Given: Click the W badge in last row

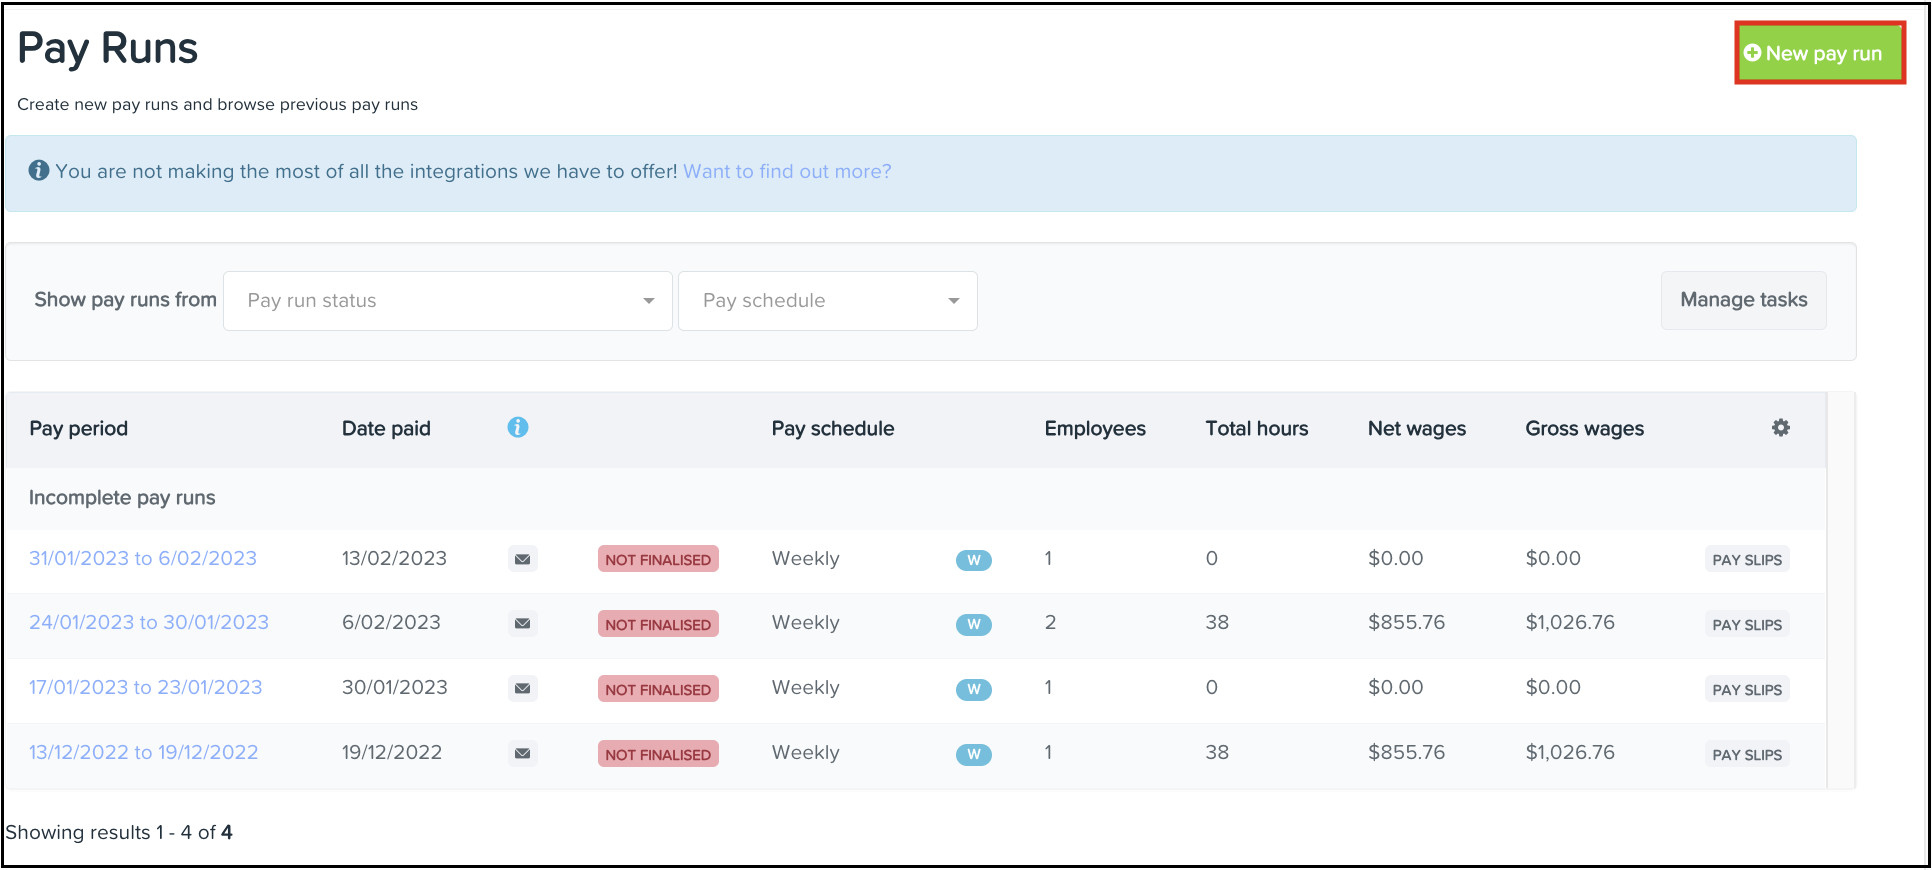Looking at the screenshot, I should pyautogui.click(x=973, y=755).
